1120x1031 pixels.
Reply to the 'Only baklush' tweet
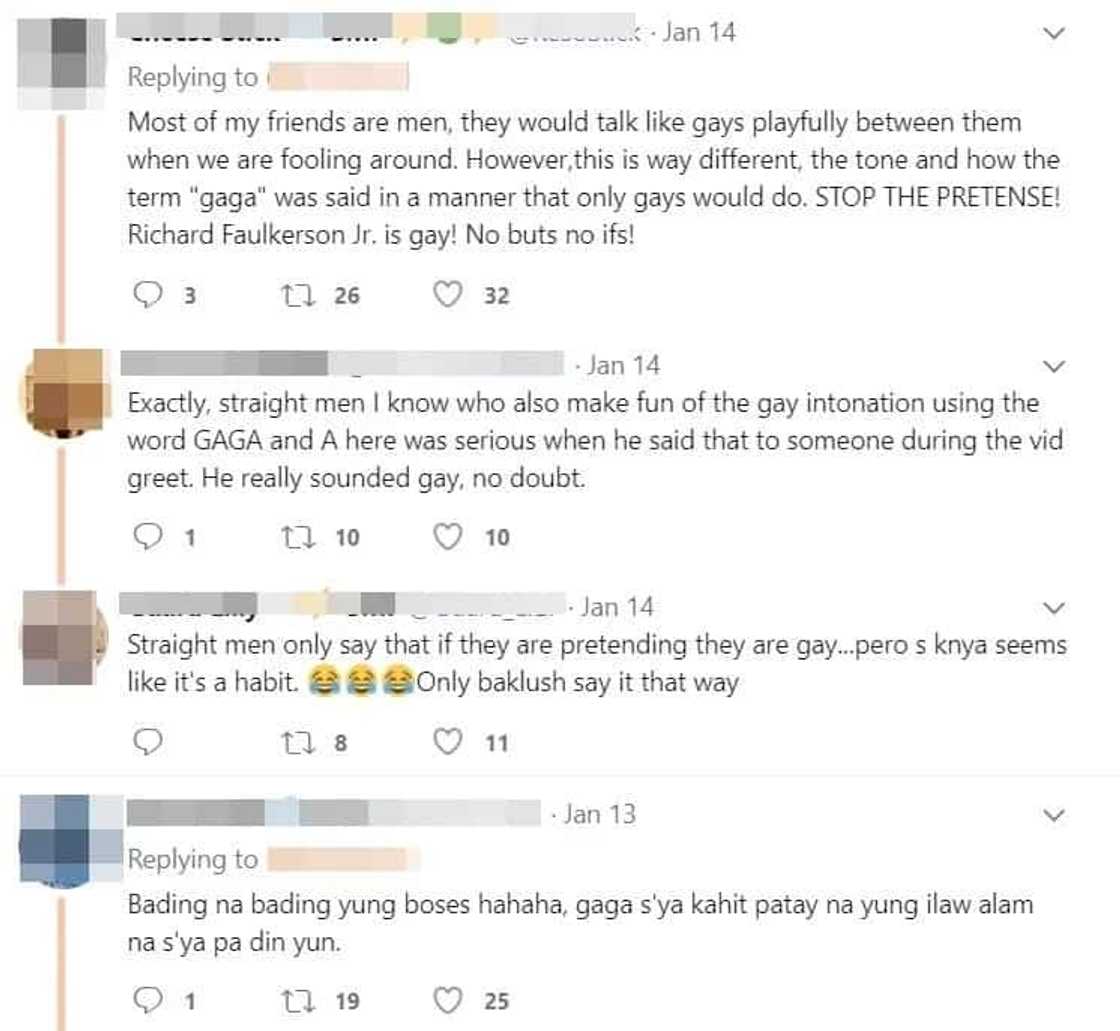coord(148,742)
